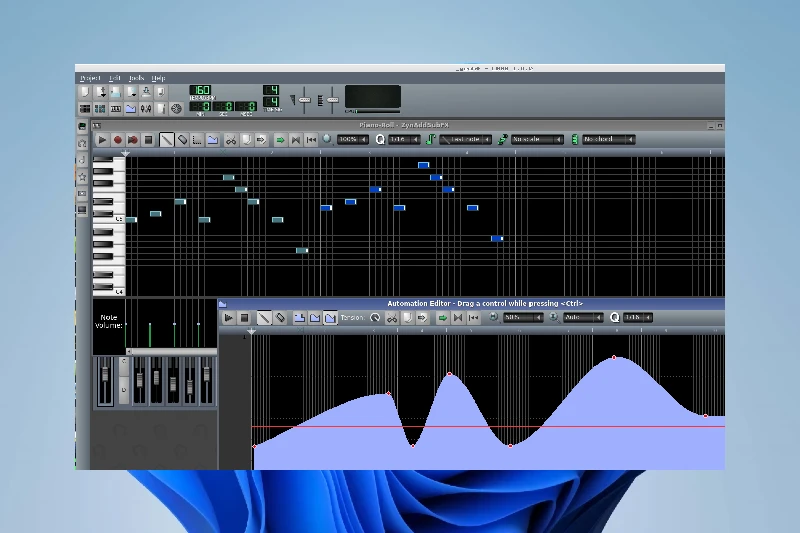Toggle discrete progression in Automation Editor

point(299,318)
